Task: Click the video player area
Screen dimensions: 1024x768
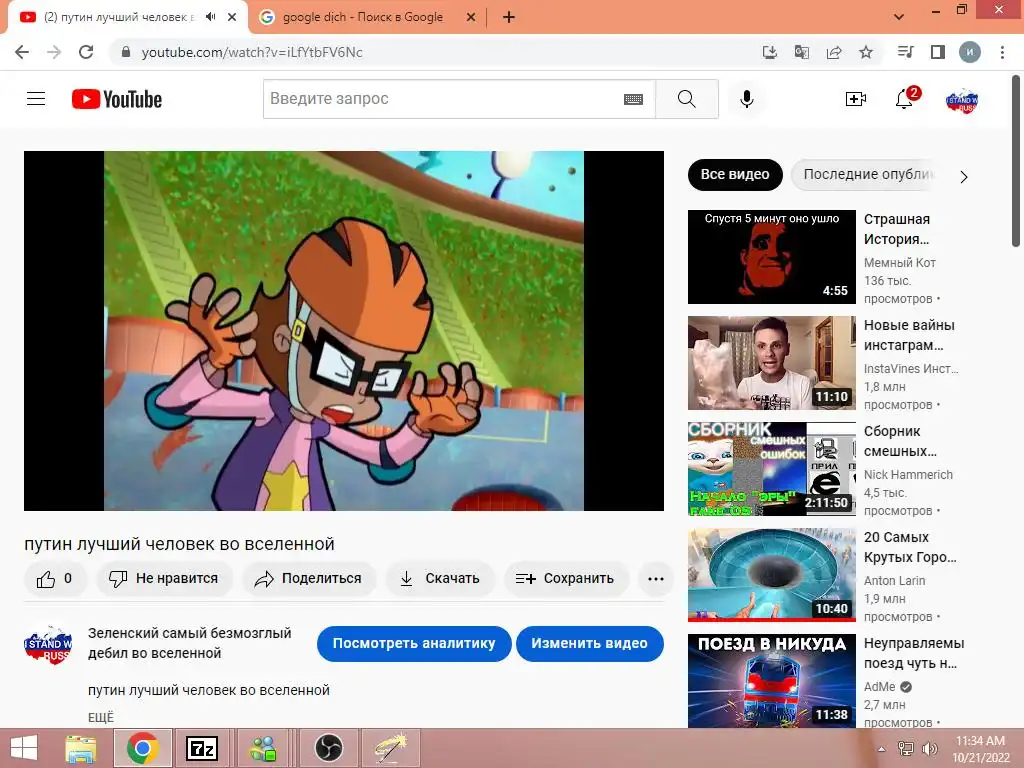Action: 344,330
